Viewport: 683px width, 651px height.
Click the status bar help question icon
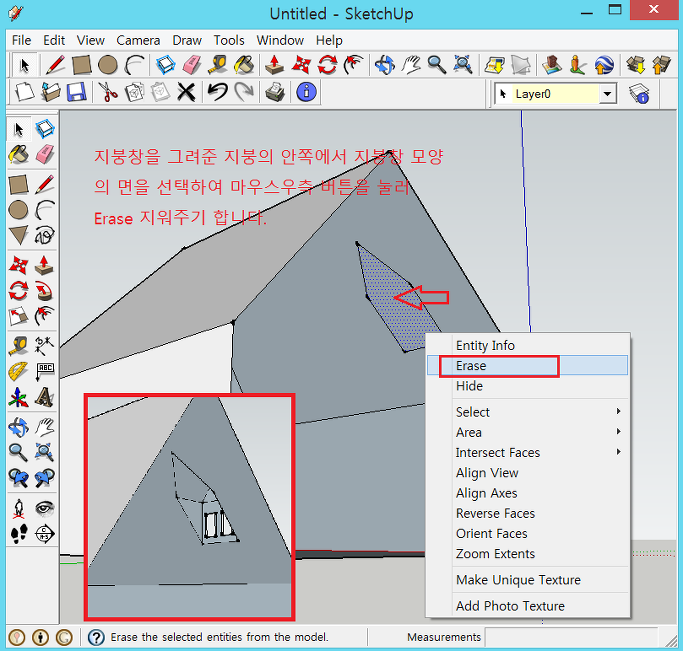tap(96, 638)
